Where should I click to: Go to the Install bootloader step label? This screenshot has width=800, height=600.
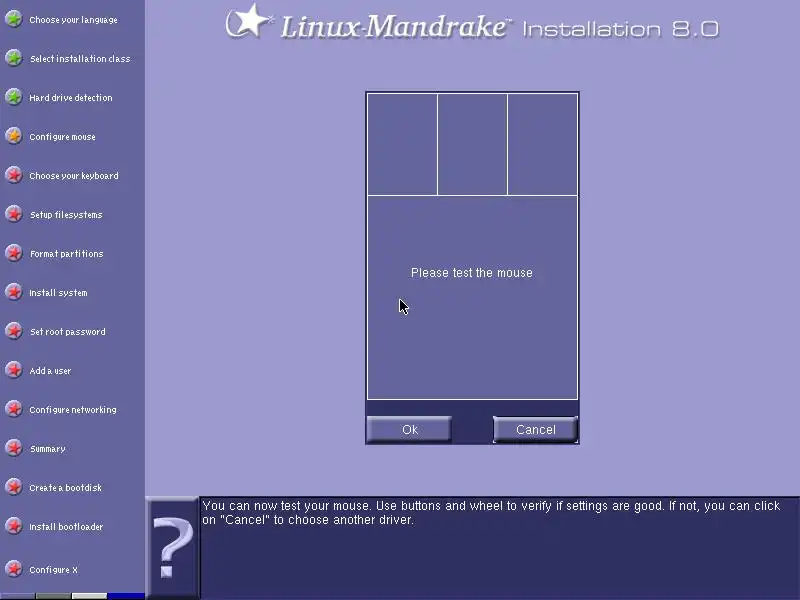66,527
